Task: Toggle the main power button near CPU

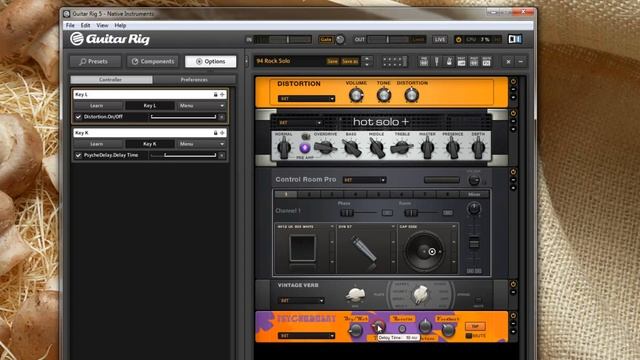Action: coord(458,40)
